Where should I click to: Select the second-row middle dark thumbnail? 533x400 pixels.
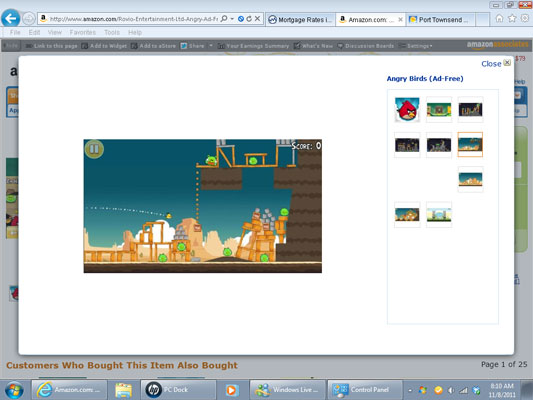click(x=439, y=145)
